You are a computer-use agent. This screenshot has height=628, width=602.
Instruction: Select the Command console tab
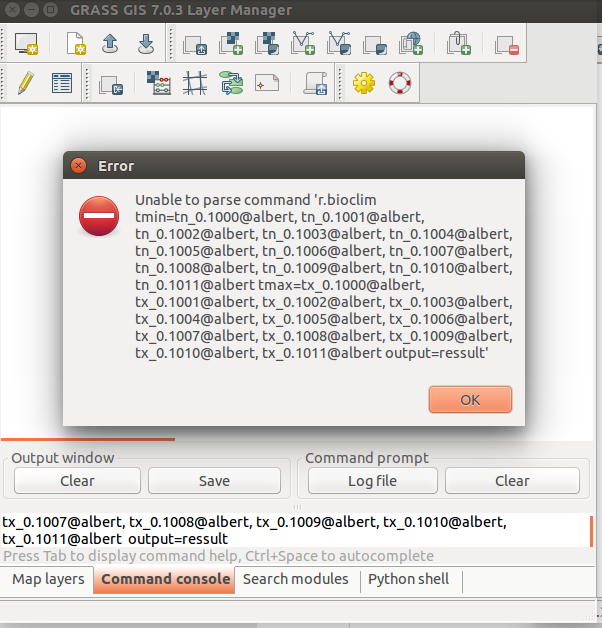(x=165, y=579)
